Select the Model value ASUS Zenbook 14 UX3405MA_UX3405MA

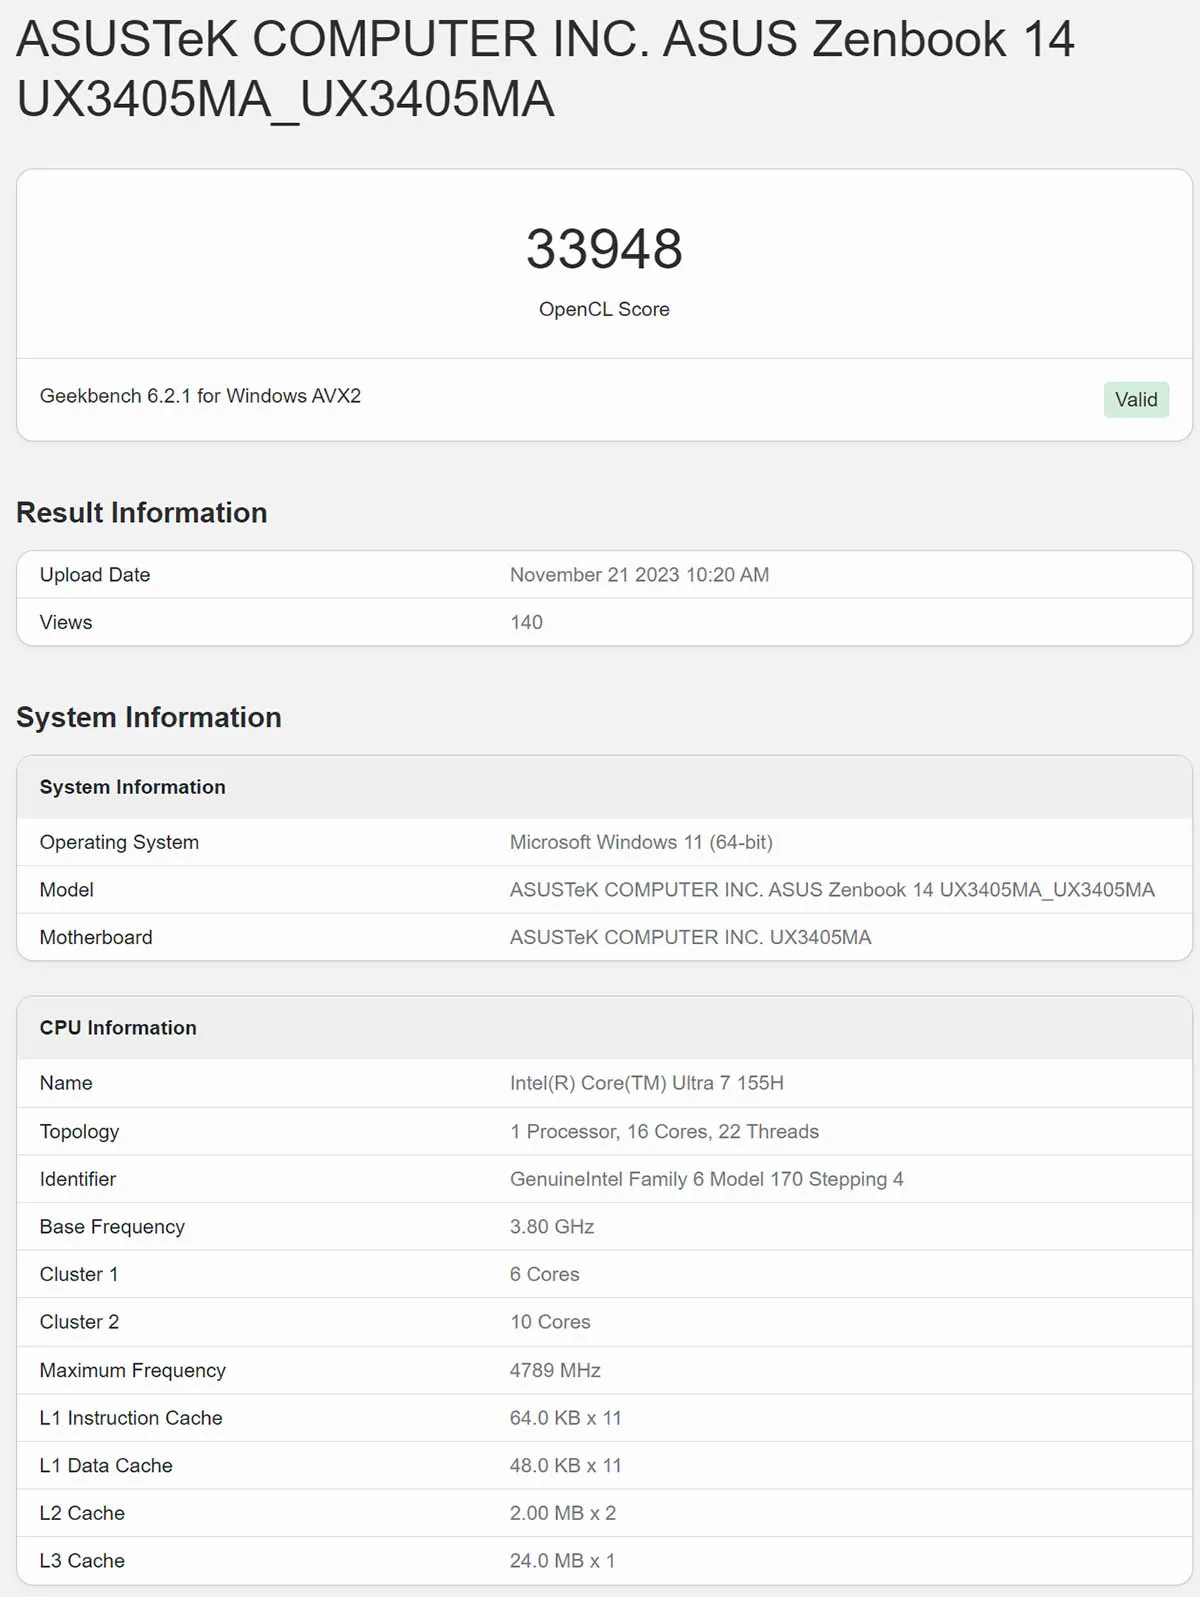(x=832, y=890)
